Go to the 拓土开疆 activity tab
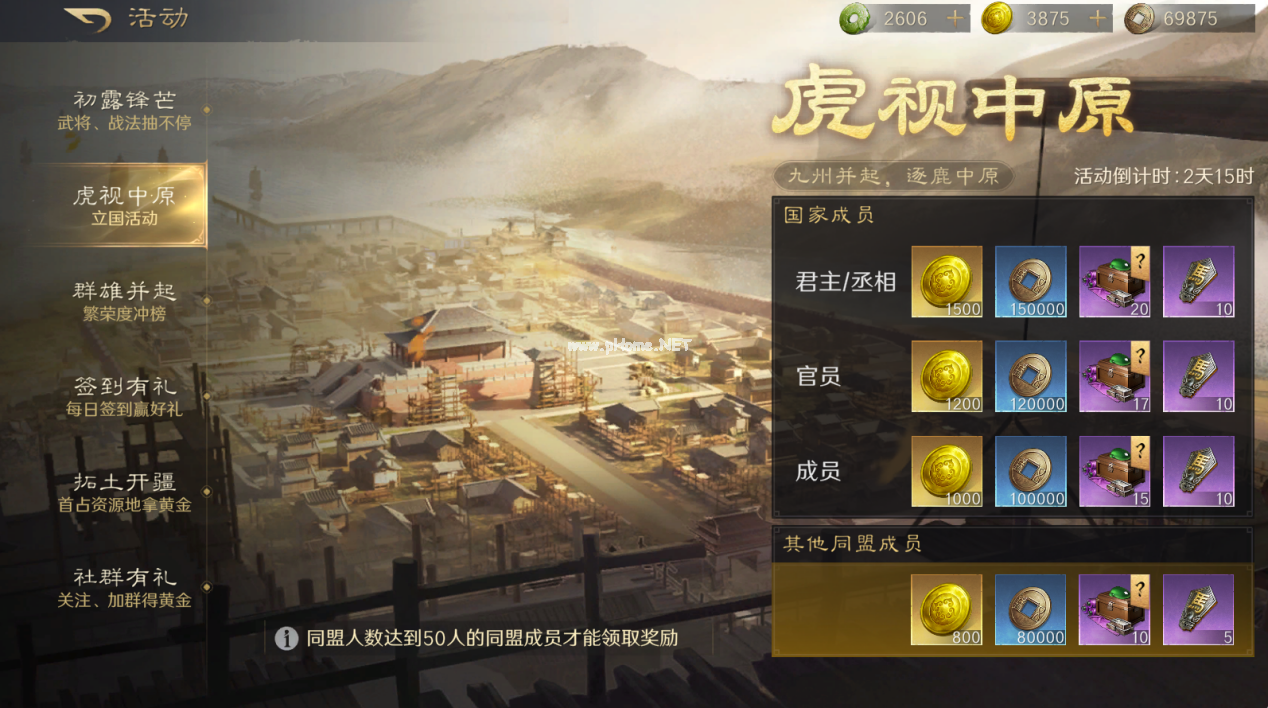 (x=124, y=492)
